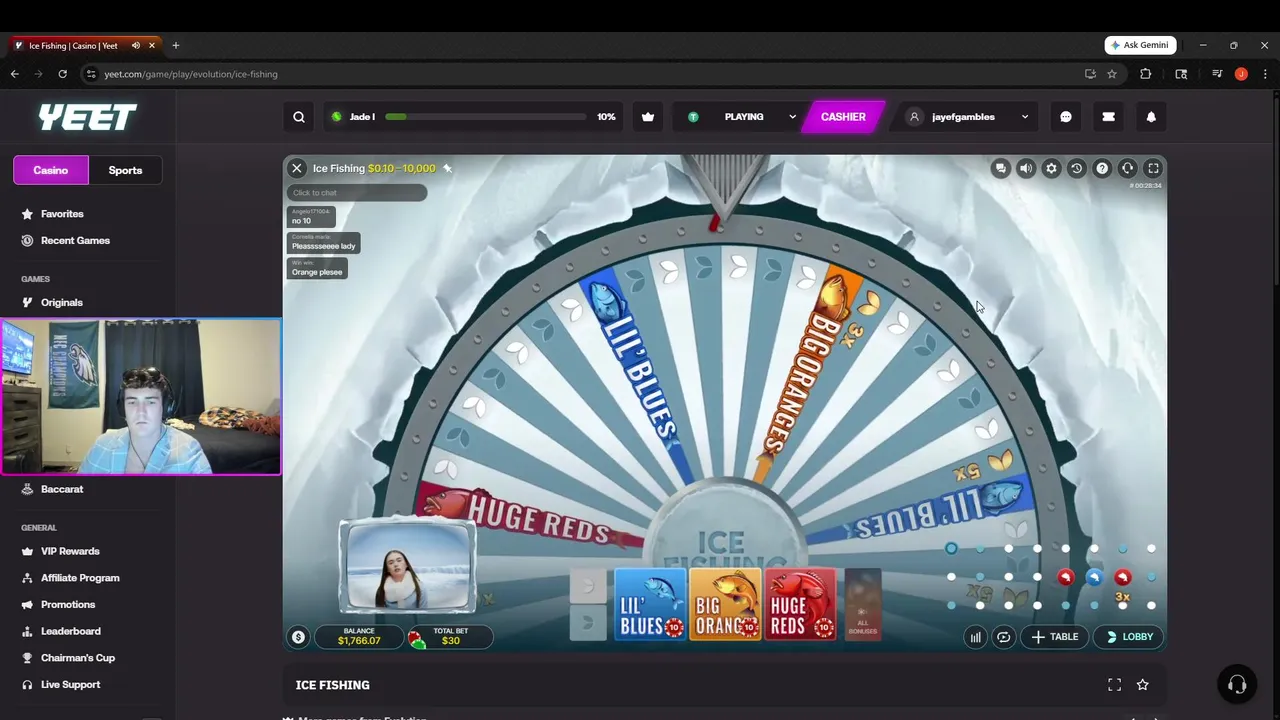The height and width of the screenshot is (720, 1280).
Task: Click the "Orange pleeee" chat message
Action: point(317,269)
